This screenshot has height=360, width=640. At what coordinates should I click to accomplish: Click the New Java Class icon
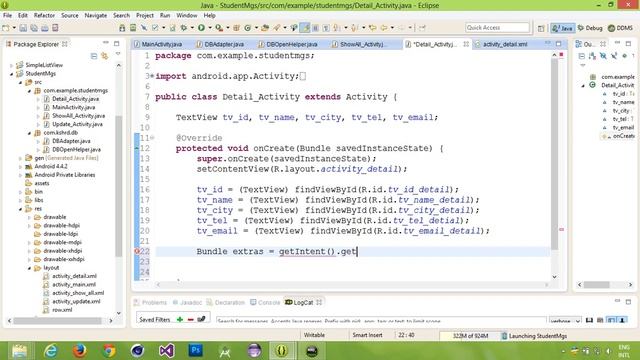click(x=247, y=28)
